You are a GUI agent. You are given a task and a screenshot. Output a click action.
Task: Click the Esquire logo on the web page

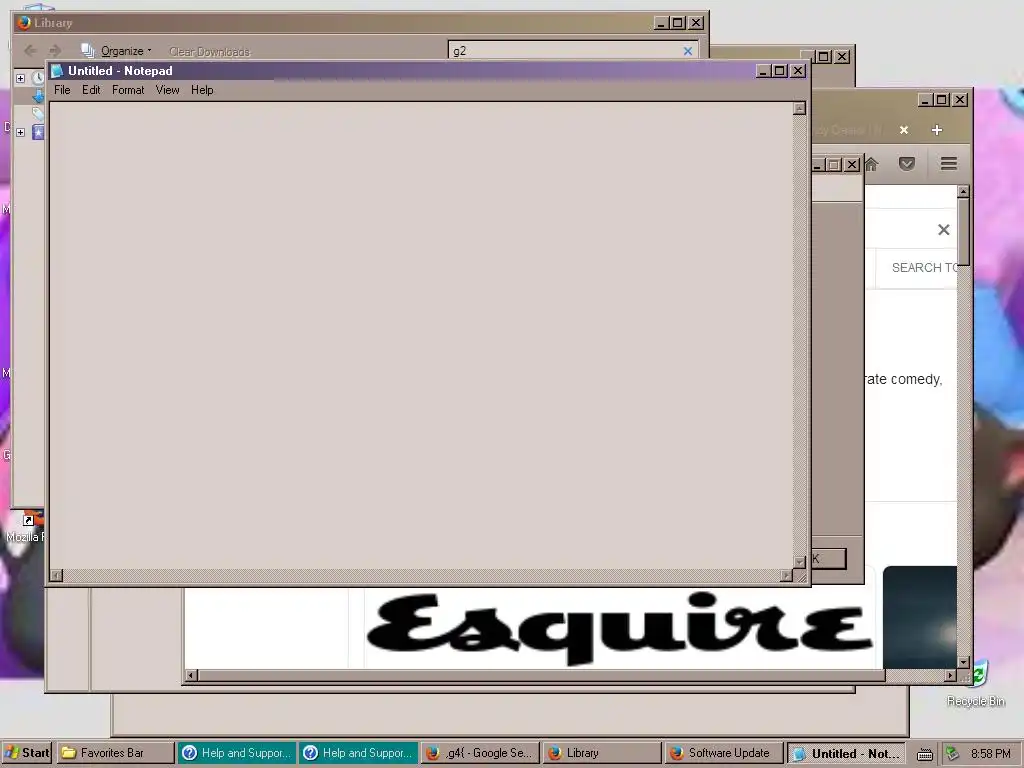619,628
